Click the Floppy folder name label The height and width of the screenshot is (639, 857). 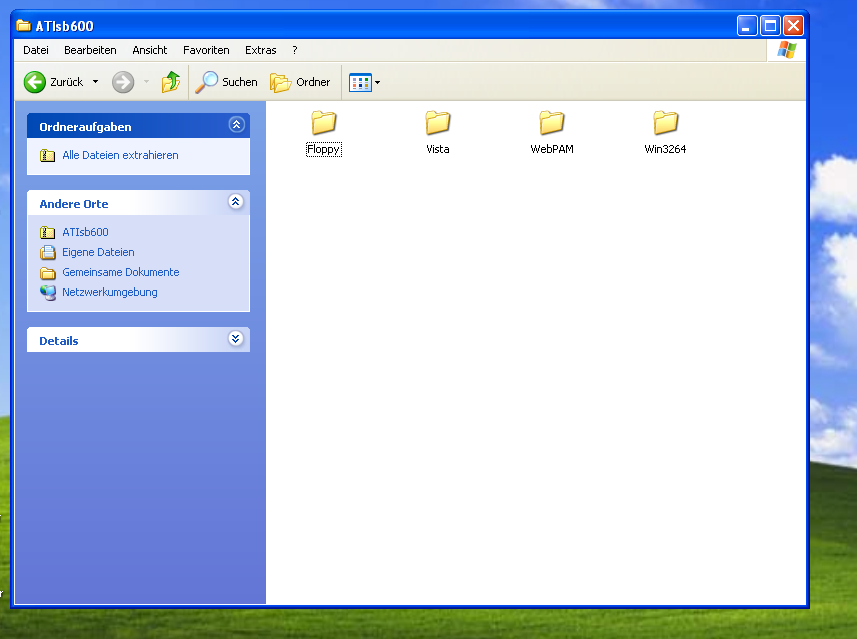[x=324, y=149]
